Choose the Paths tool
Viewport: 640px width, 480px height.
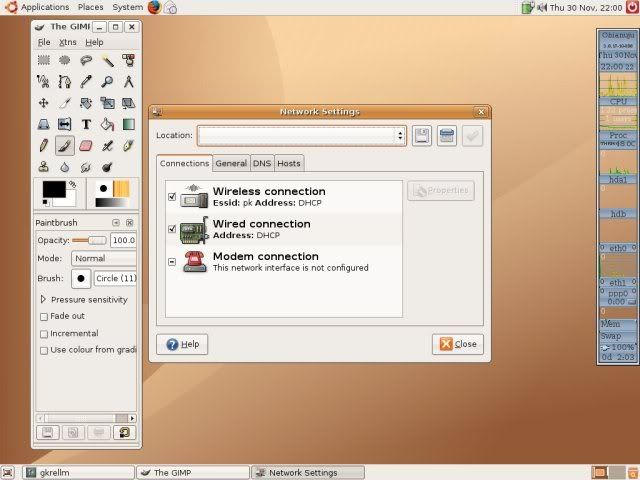tap(65, 82)
